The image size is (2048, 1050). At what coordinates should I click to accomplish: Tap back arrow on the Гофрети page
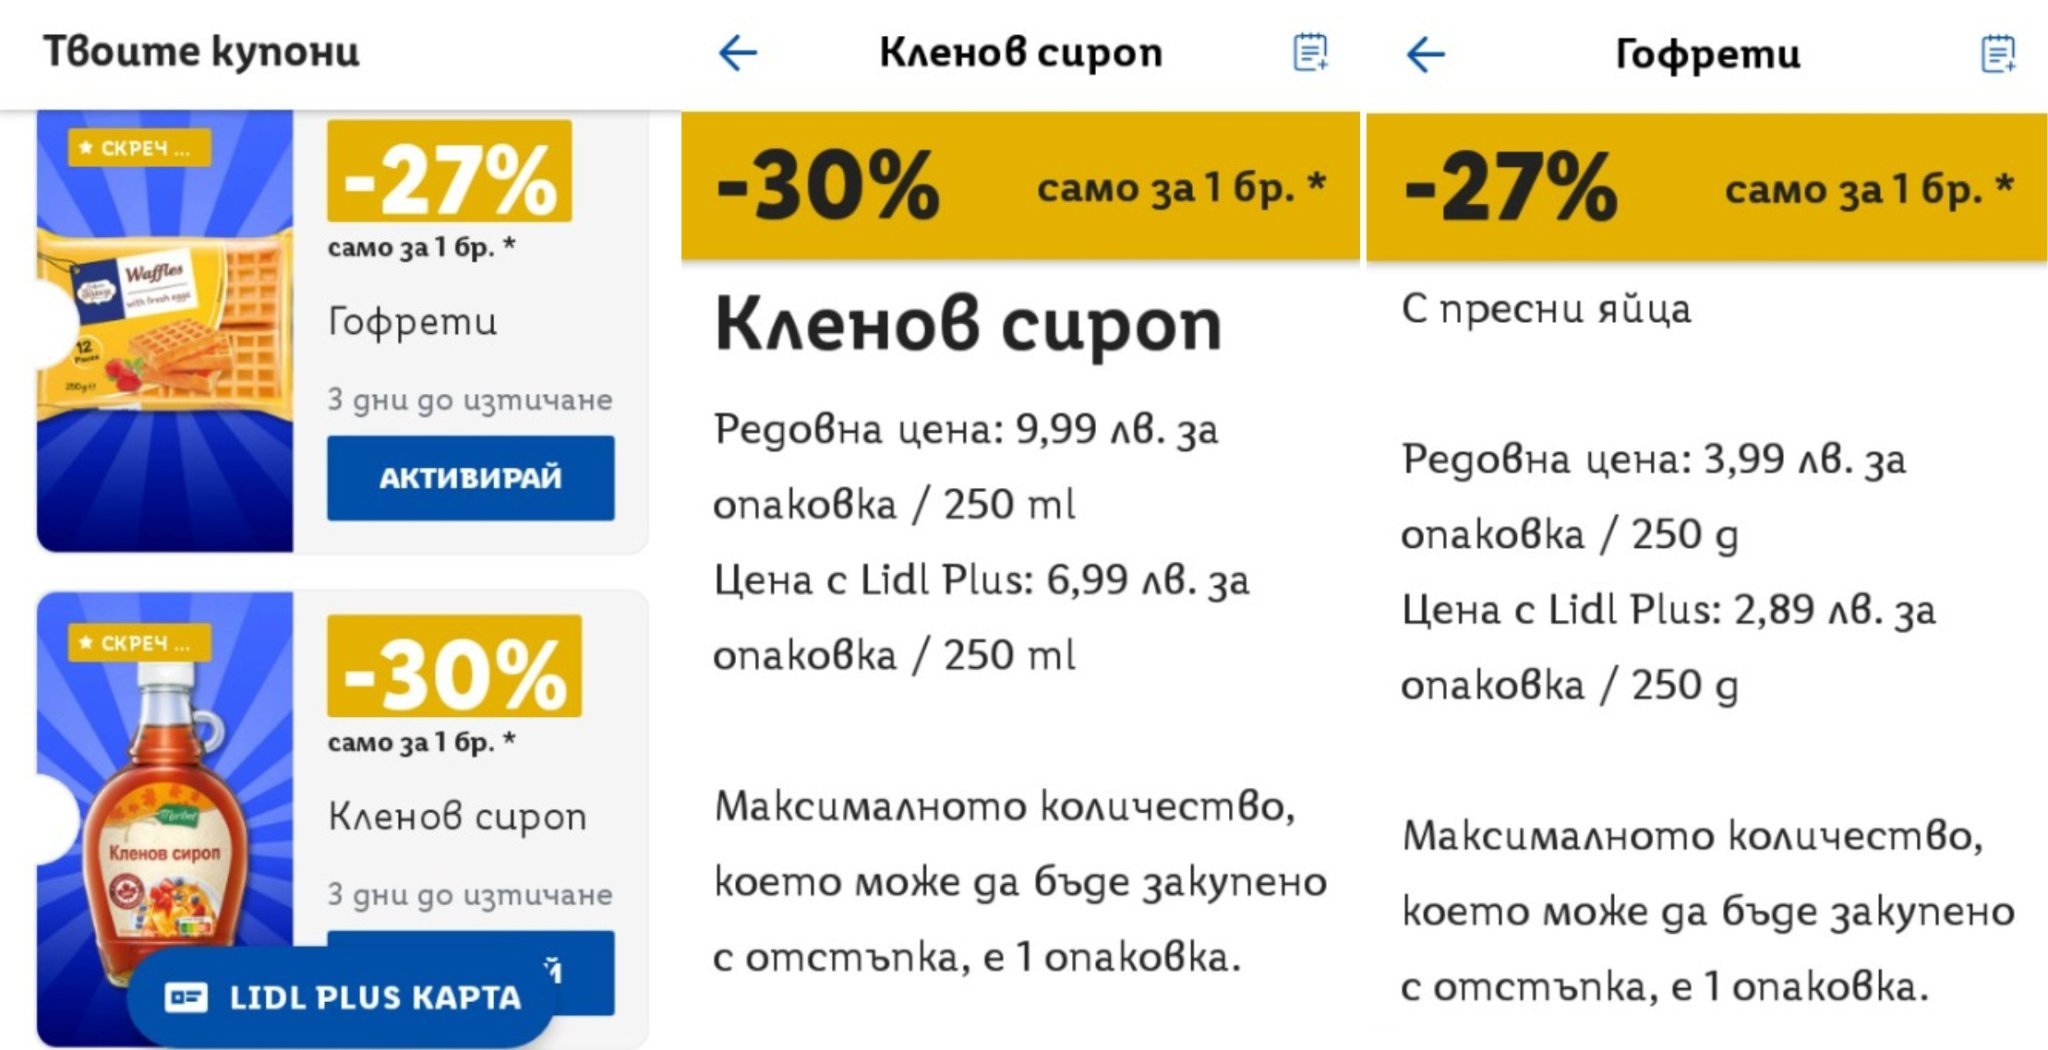click(1426, 55)
